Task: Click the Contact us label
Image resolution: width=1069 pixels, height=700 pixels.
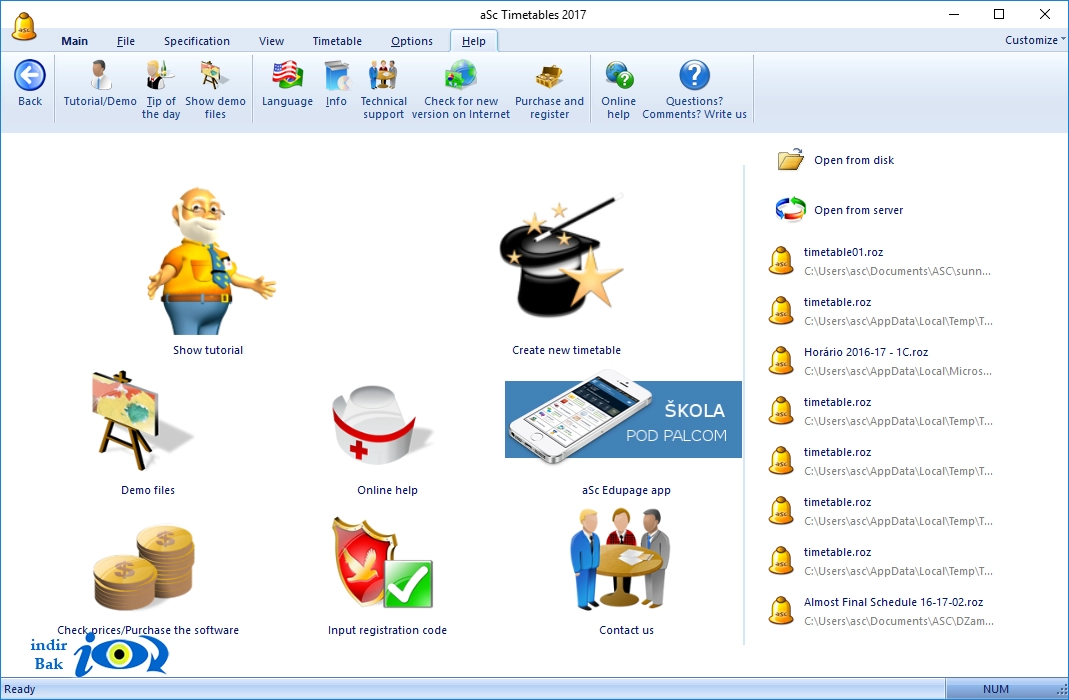Action: pos(627,630)
